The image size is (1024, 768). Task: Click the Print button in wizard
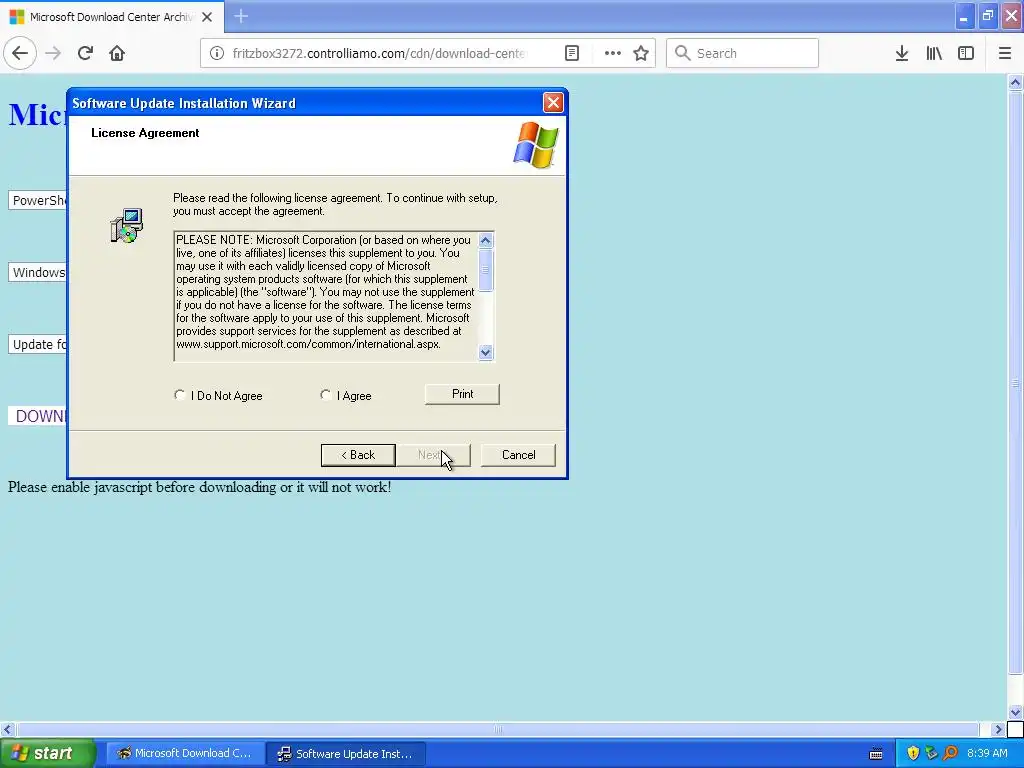coord(462,394)
